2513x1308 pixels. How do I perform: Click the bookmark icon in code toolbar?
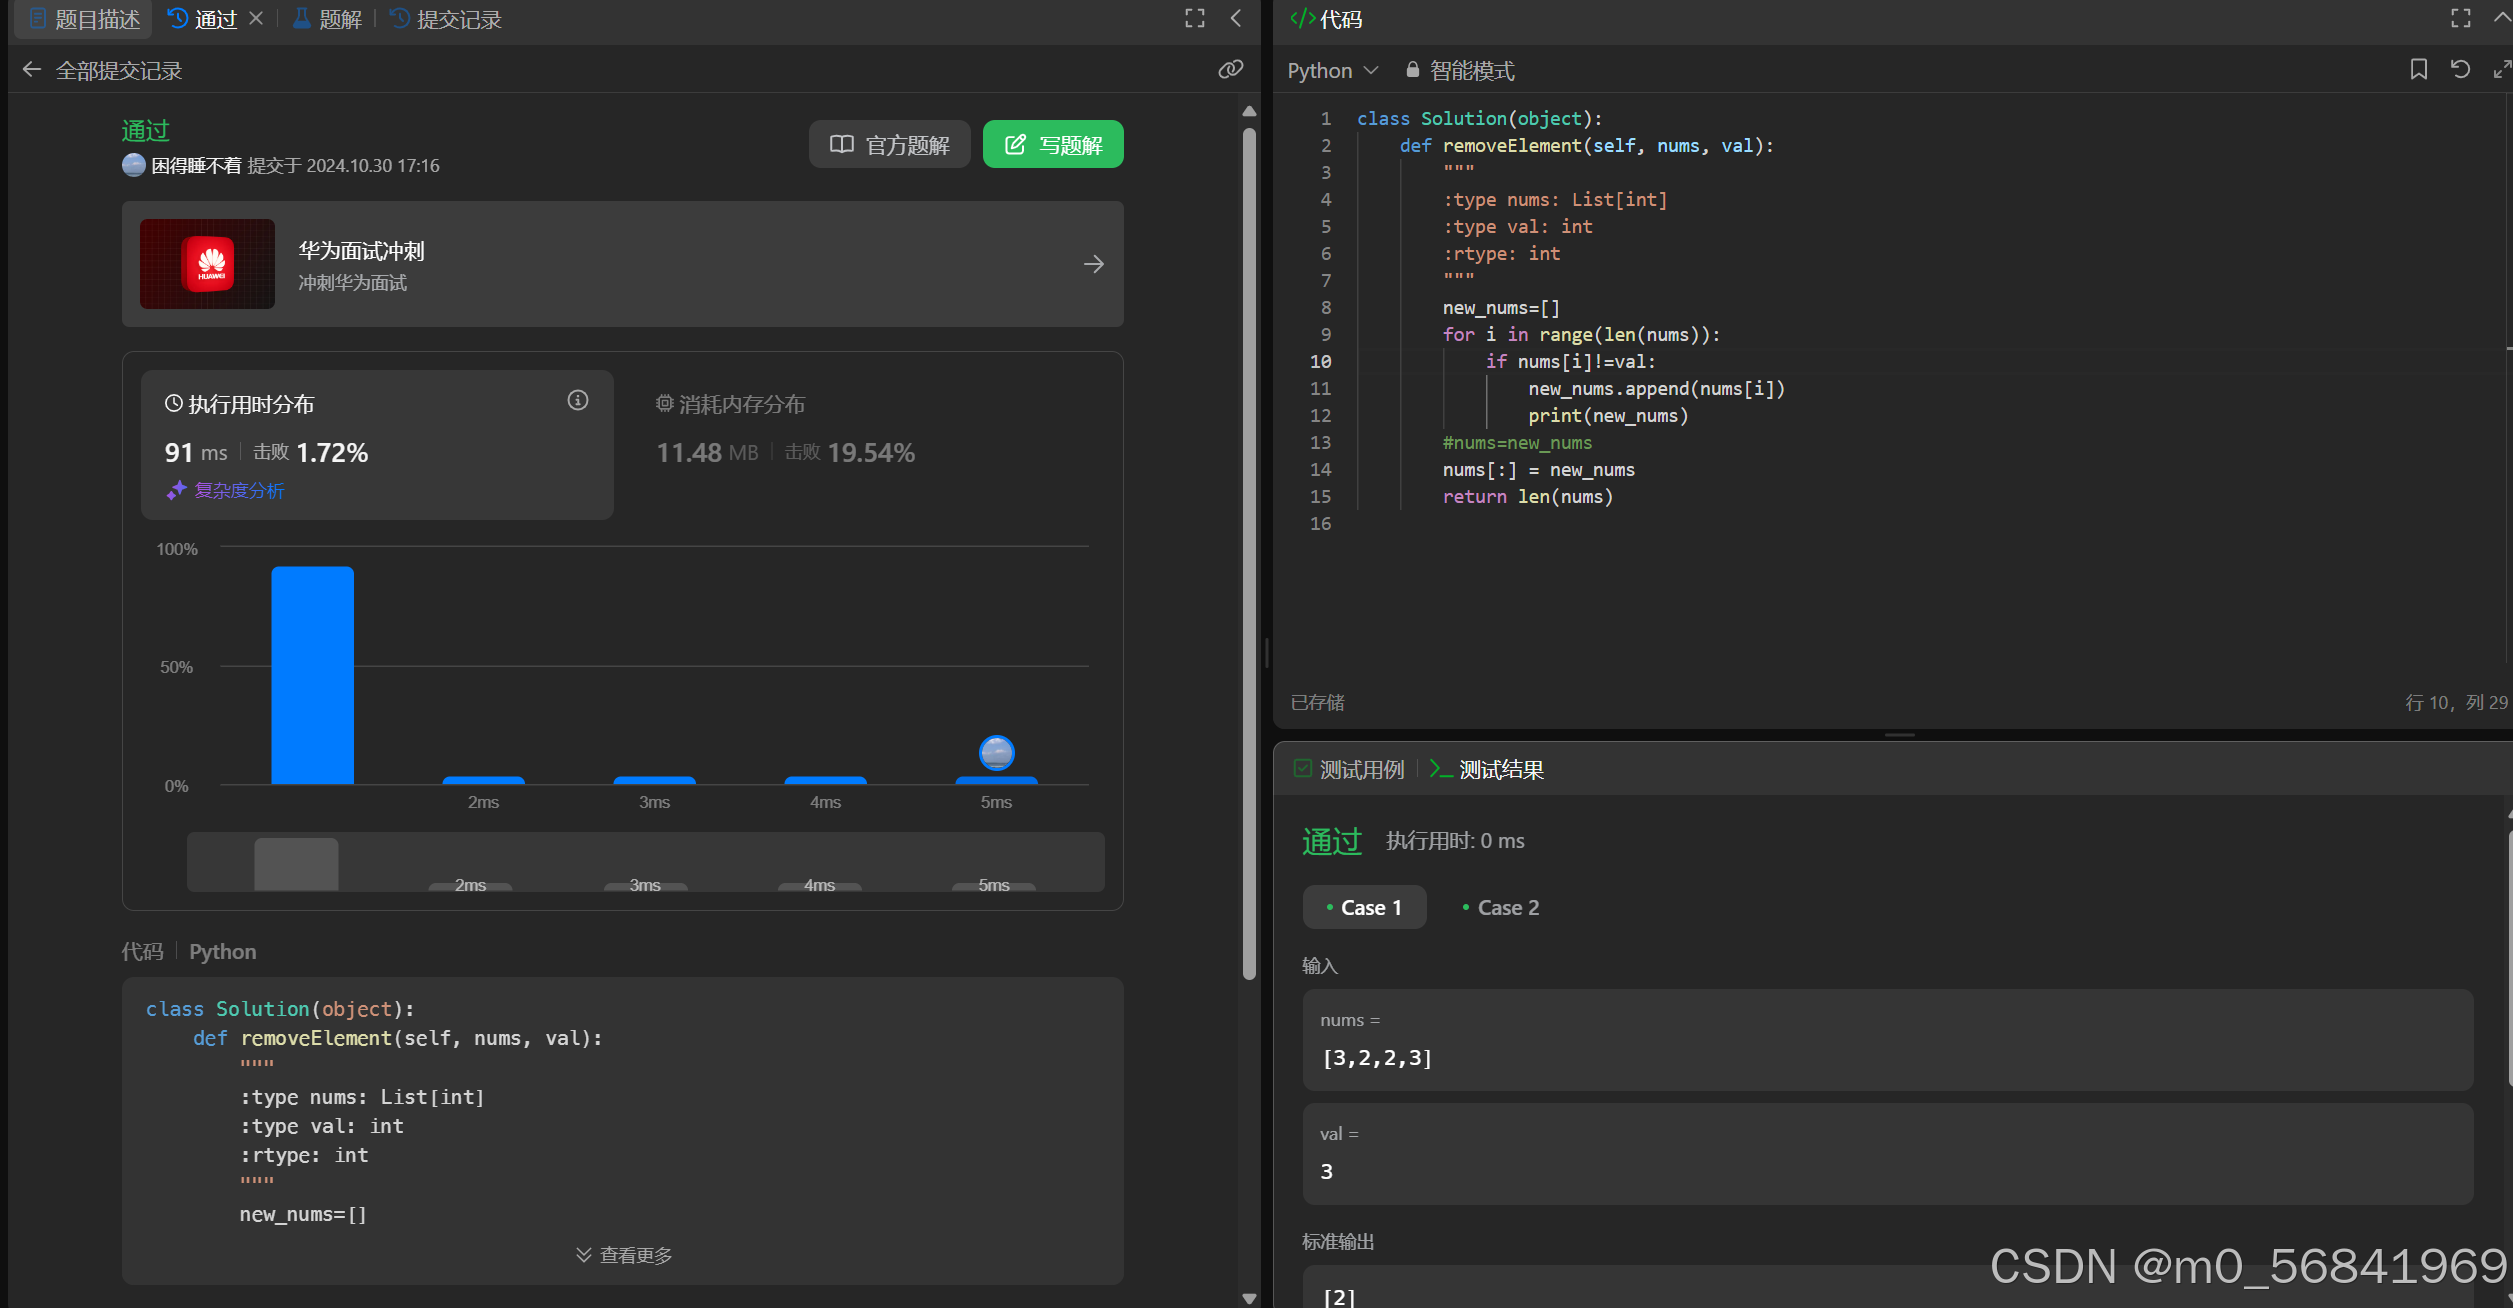click(x=2418, y=69)
